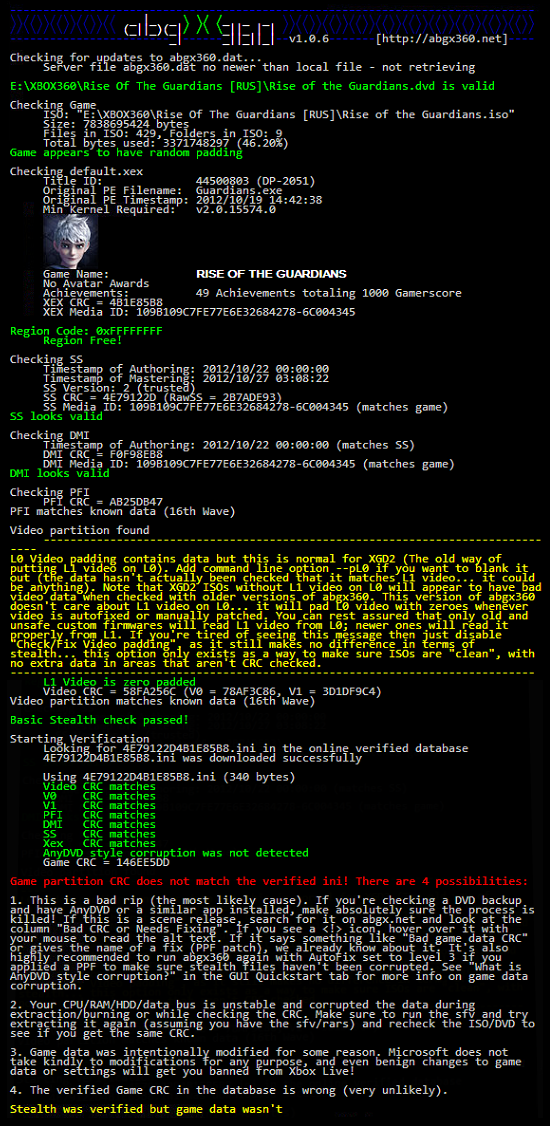This screenshot has width=550, height=1126.
Task: Click the green 'Region Free!' text
Action: [x=83, y=340]
